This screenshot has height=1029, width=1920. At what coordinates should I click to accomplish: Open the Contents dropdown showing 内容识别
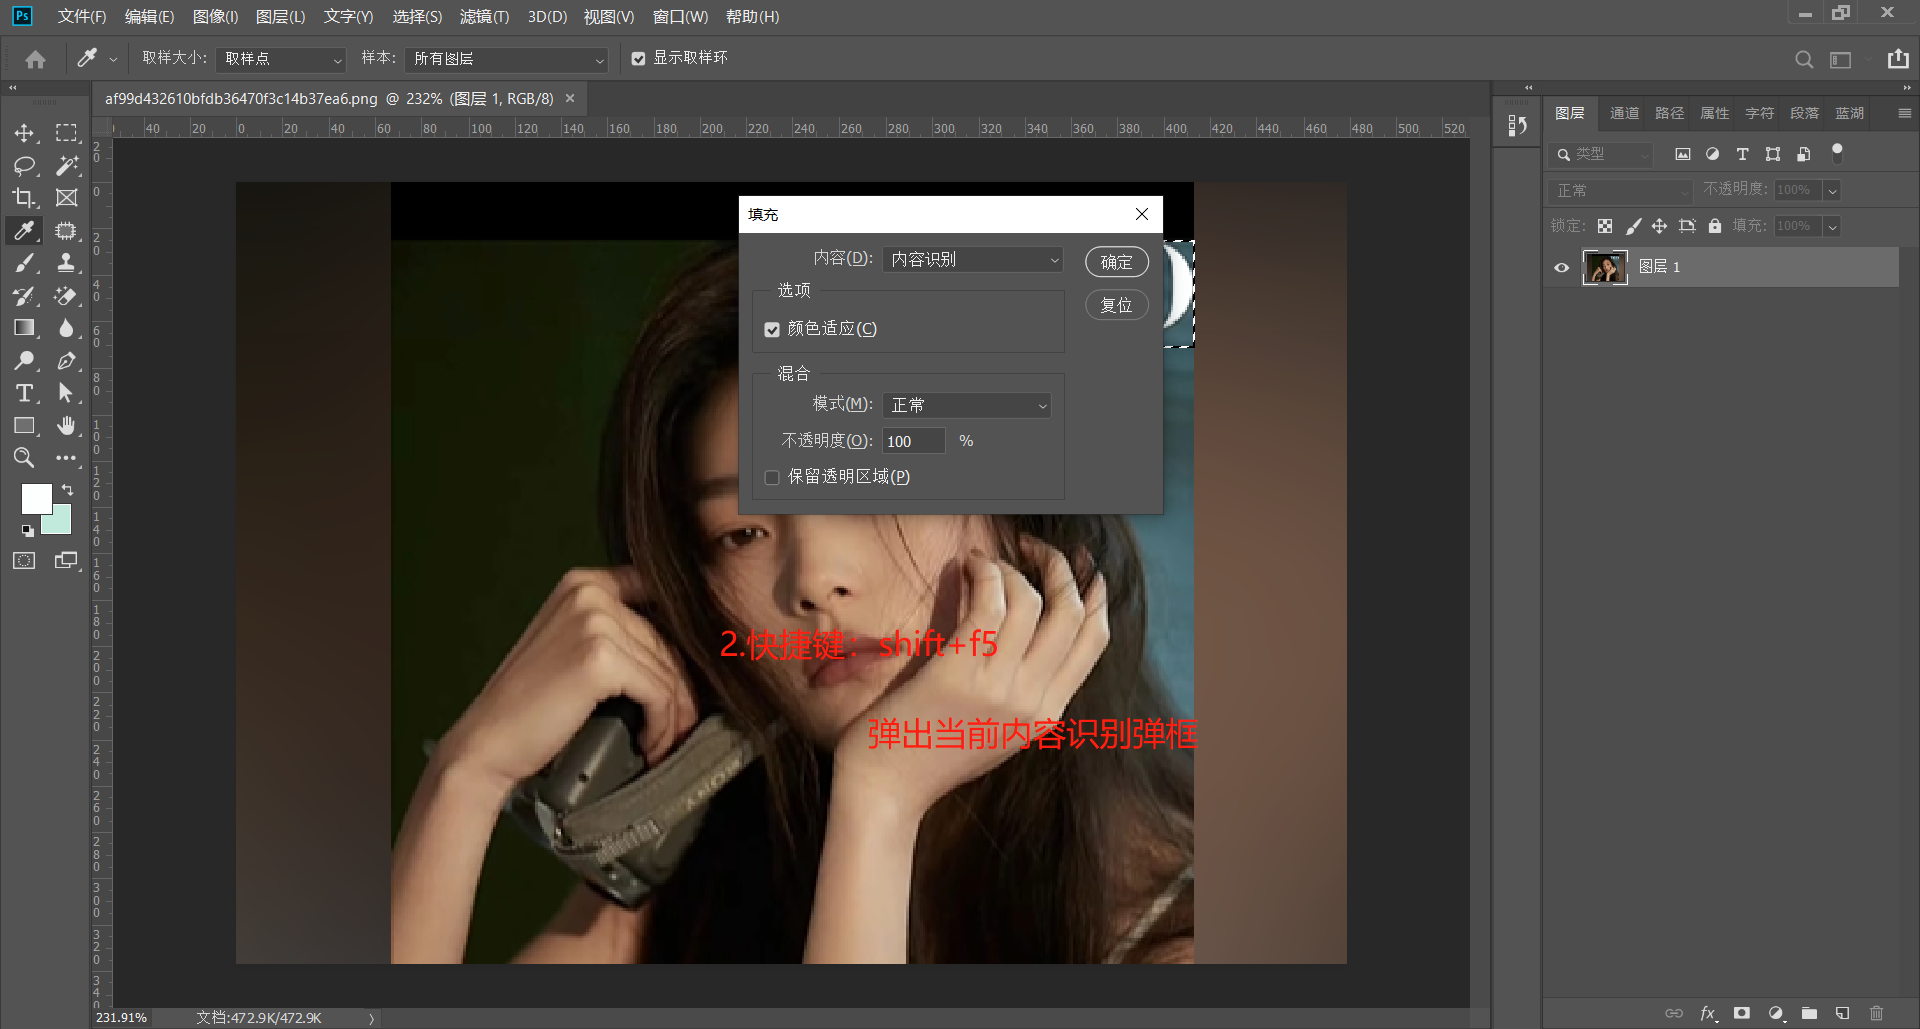(x=973, y=259)
